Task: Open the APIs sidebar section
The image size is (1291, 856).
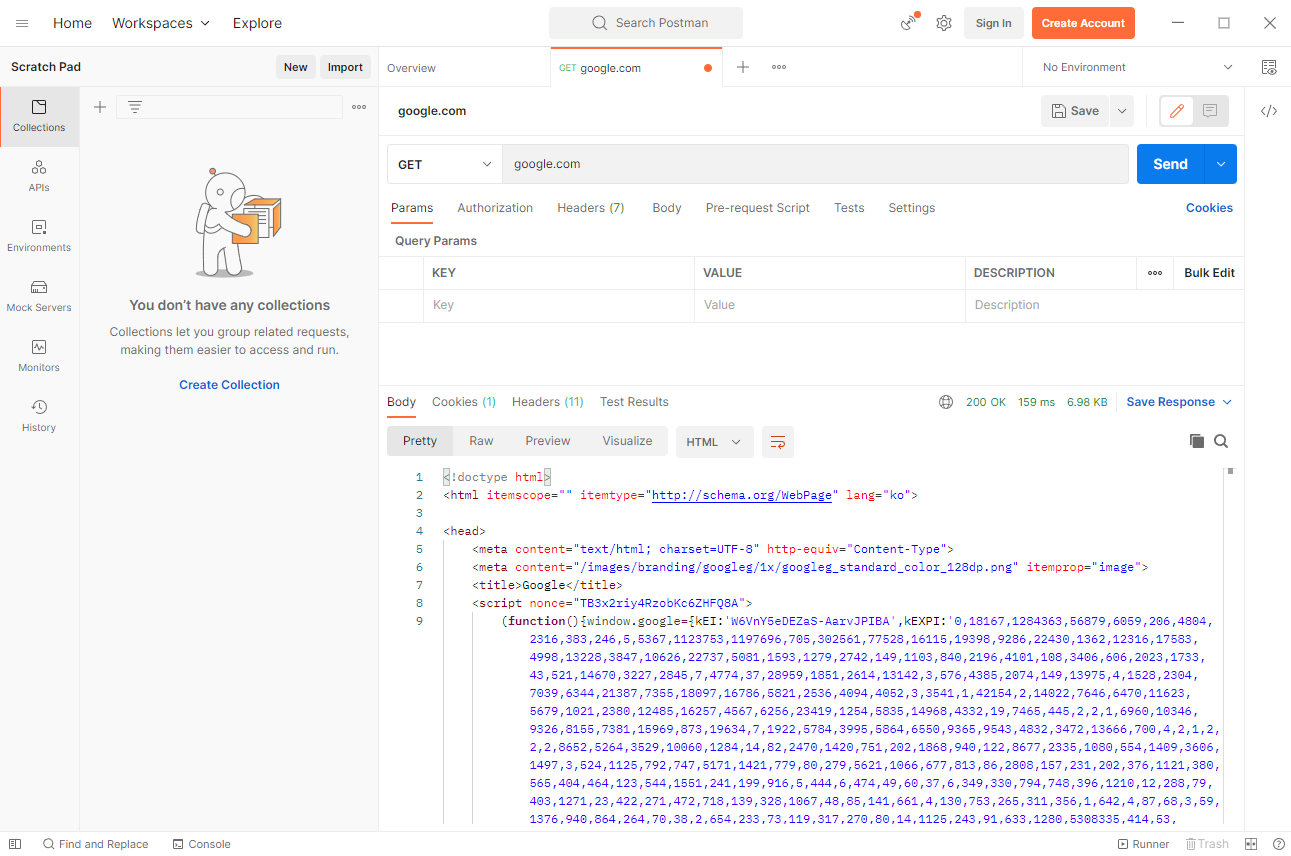Action: tap(39, 177)
